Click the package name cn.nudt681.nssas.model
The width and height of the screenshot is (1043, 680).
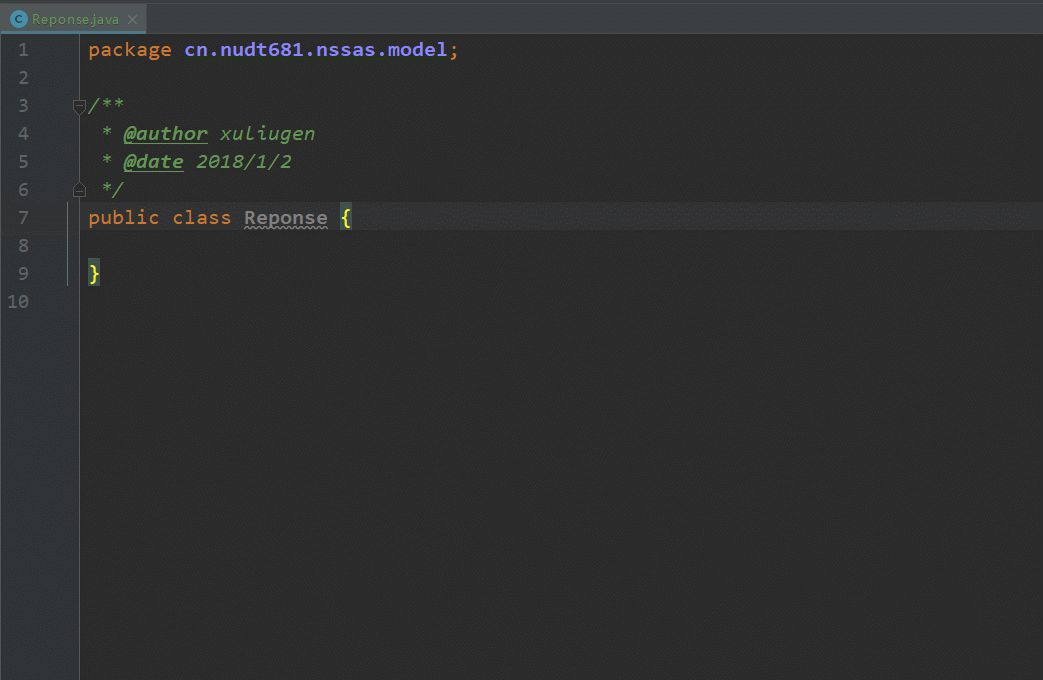point(315,50)
